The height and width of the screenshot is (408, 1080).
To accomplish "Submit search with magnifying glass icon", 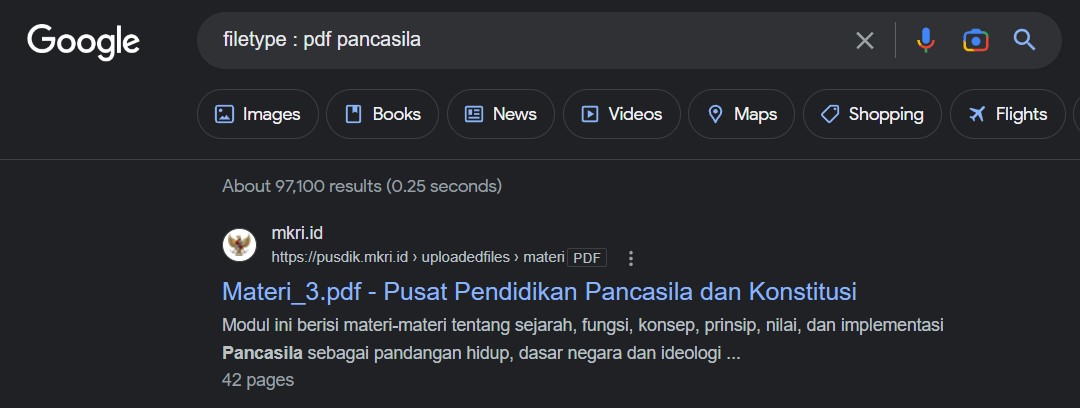I will [1024, 40].
